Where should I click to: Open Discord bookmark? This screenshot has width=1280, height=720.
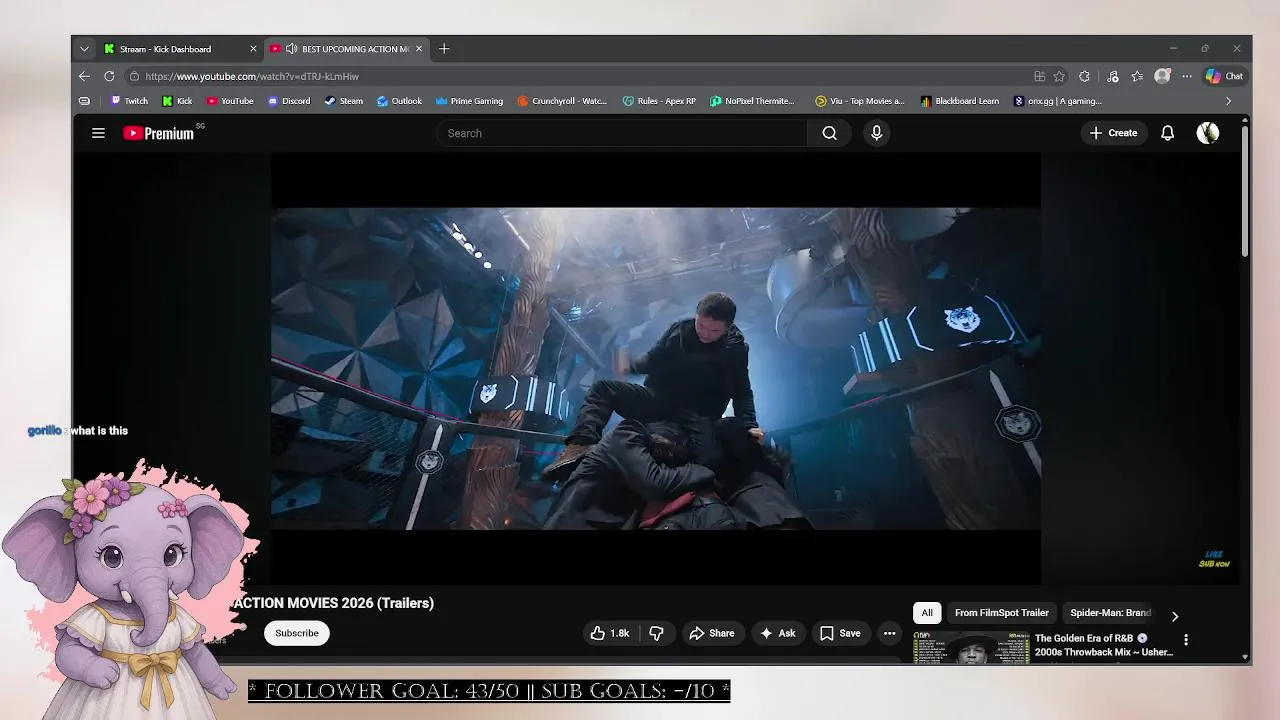tap(289, 101)
